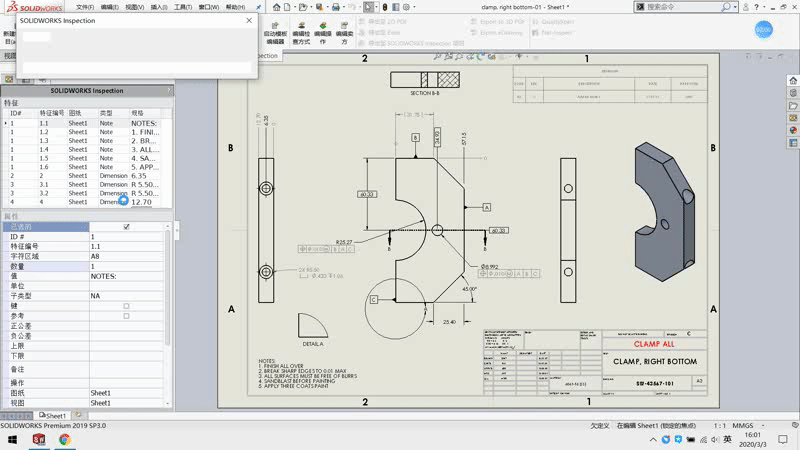This screenshot has height=450, width=800.
Task: Toggle the 已选的 (selected) checkbox
Action: 126,227
